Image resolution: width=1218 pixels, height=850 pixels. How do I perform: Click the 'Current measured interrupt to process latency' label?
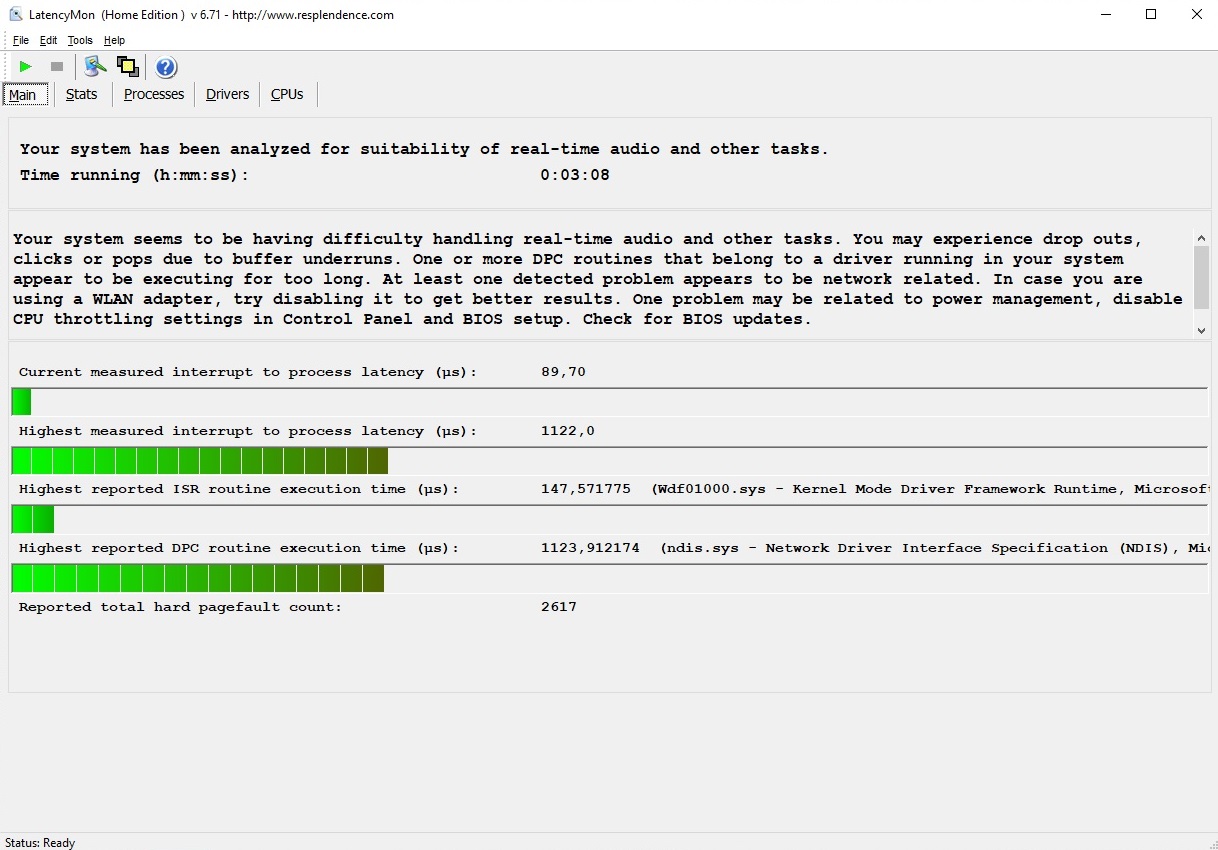tap(248, 372)
